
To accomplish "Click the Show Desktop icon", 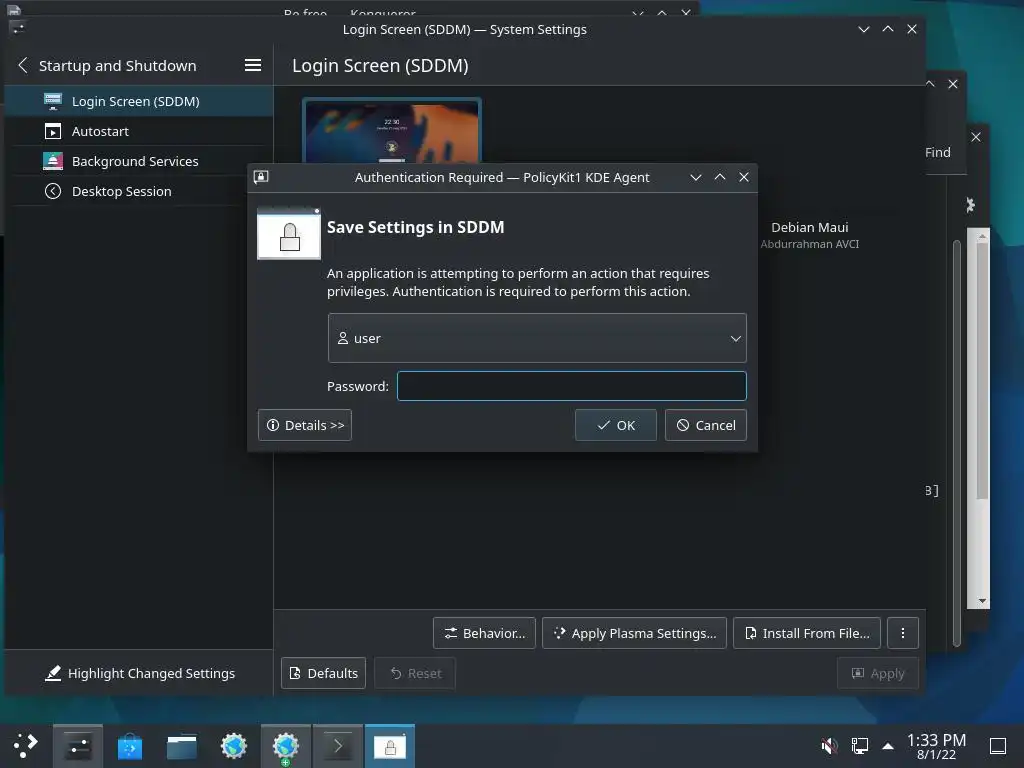I will (x=998, y=746).
